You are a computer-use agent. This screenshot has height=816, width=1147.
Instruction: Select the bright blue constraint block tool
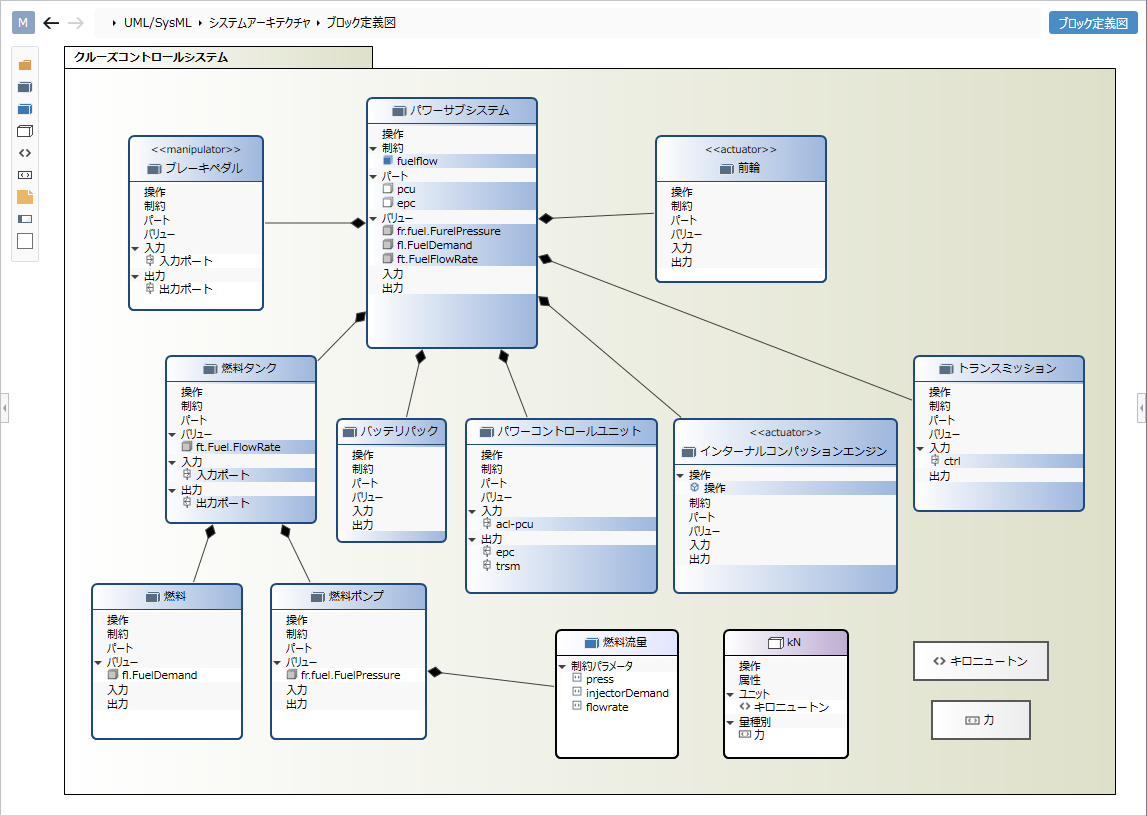tap(25, 109)
